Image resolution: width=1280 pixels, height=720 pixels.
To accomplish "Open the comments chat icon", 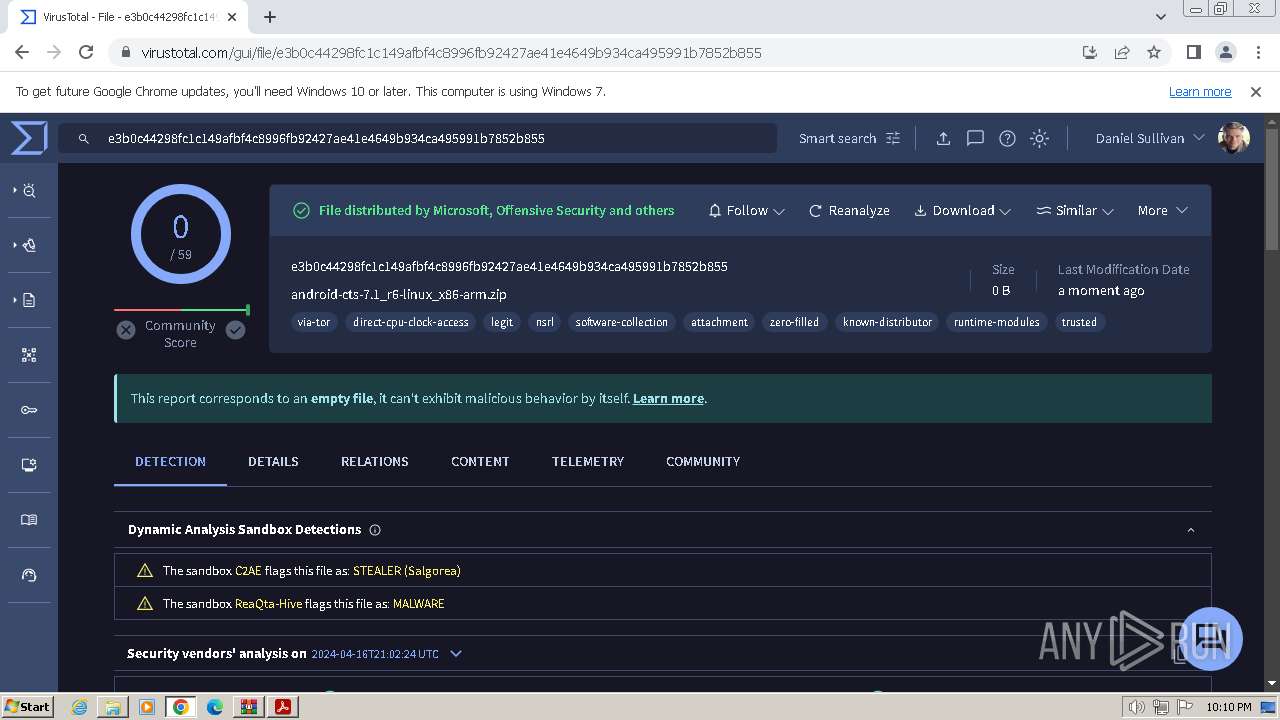I will pos(975,138).
